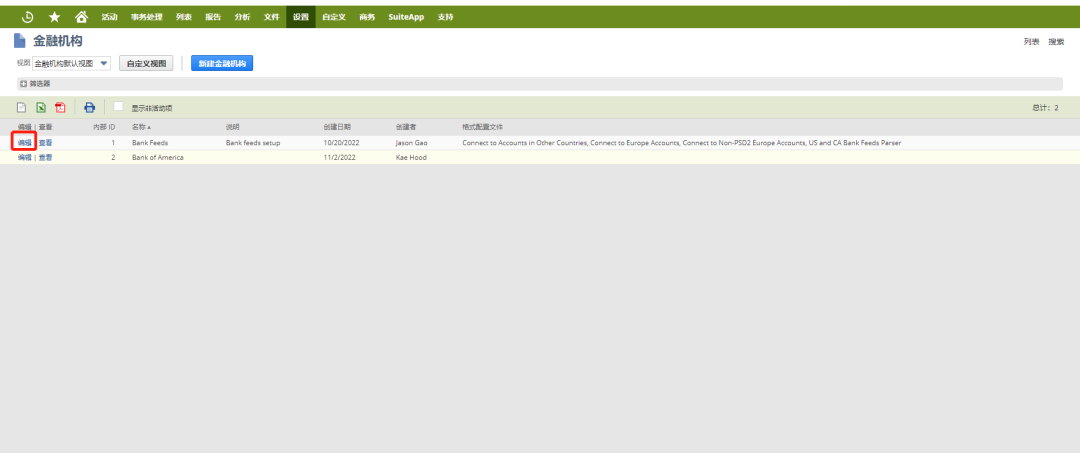Export the list as CSV icon
The width and height of the screenshot is (1080, 453).
coord(21,107)
